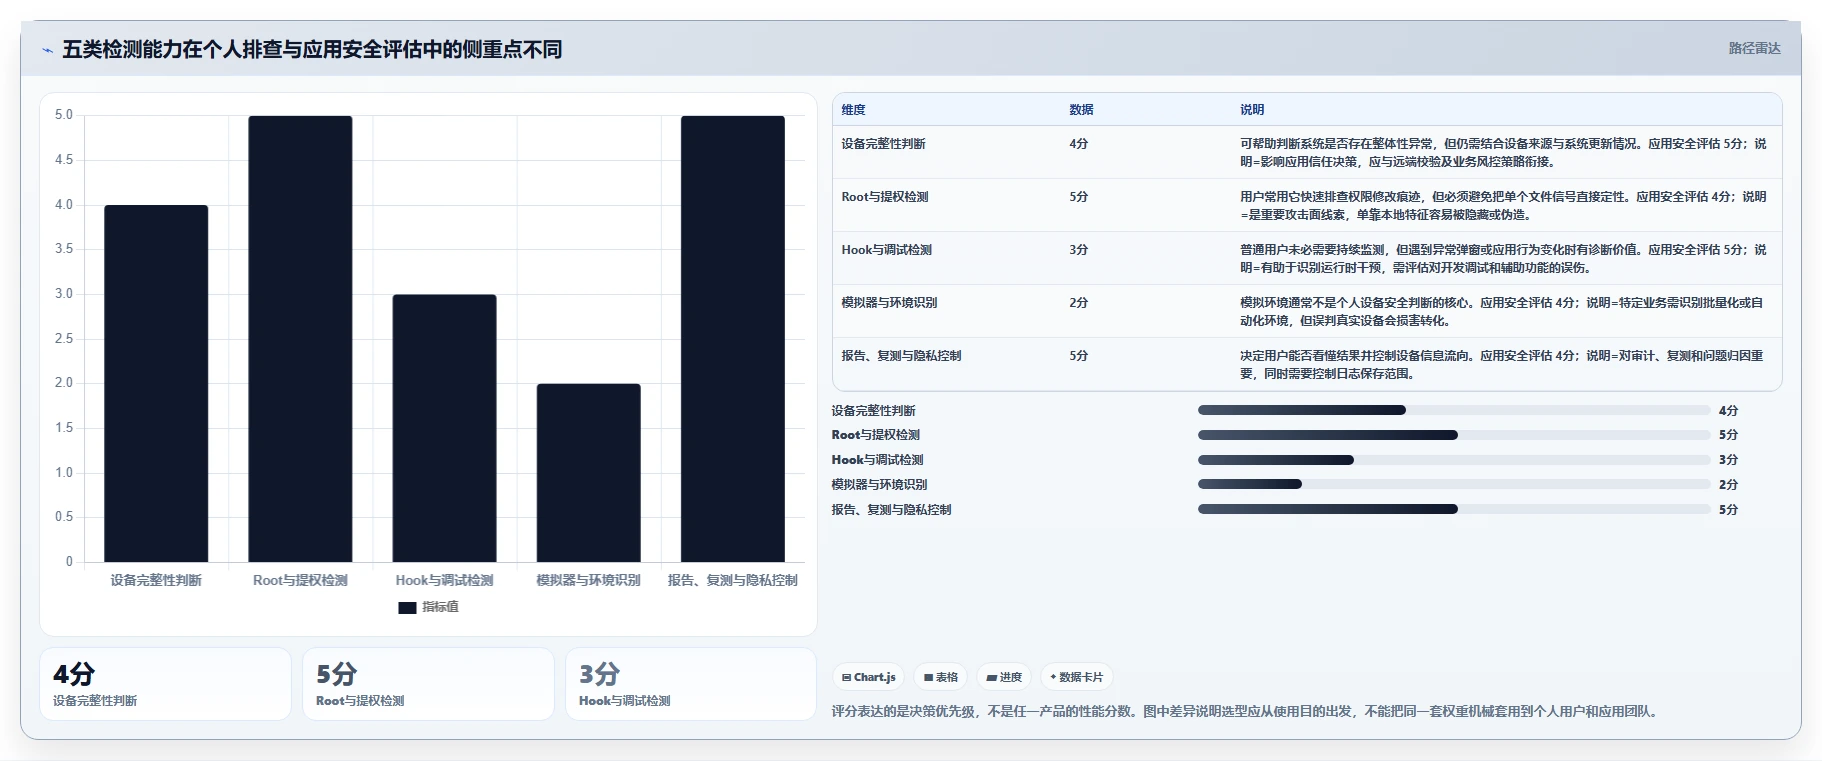Click the 报告、复测与隐私控制 progress bar
This screenshot has width=1822, height=761.
coord(1454,509)
